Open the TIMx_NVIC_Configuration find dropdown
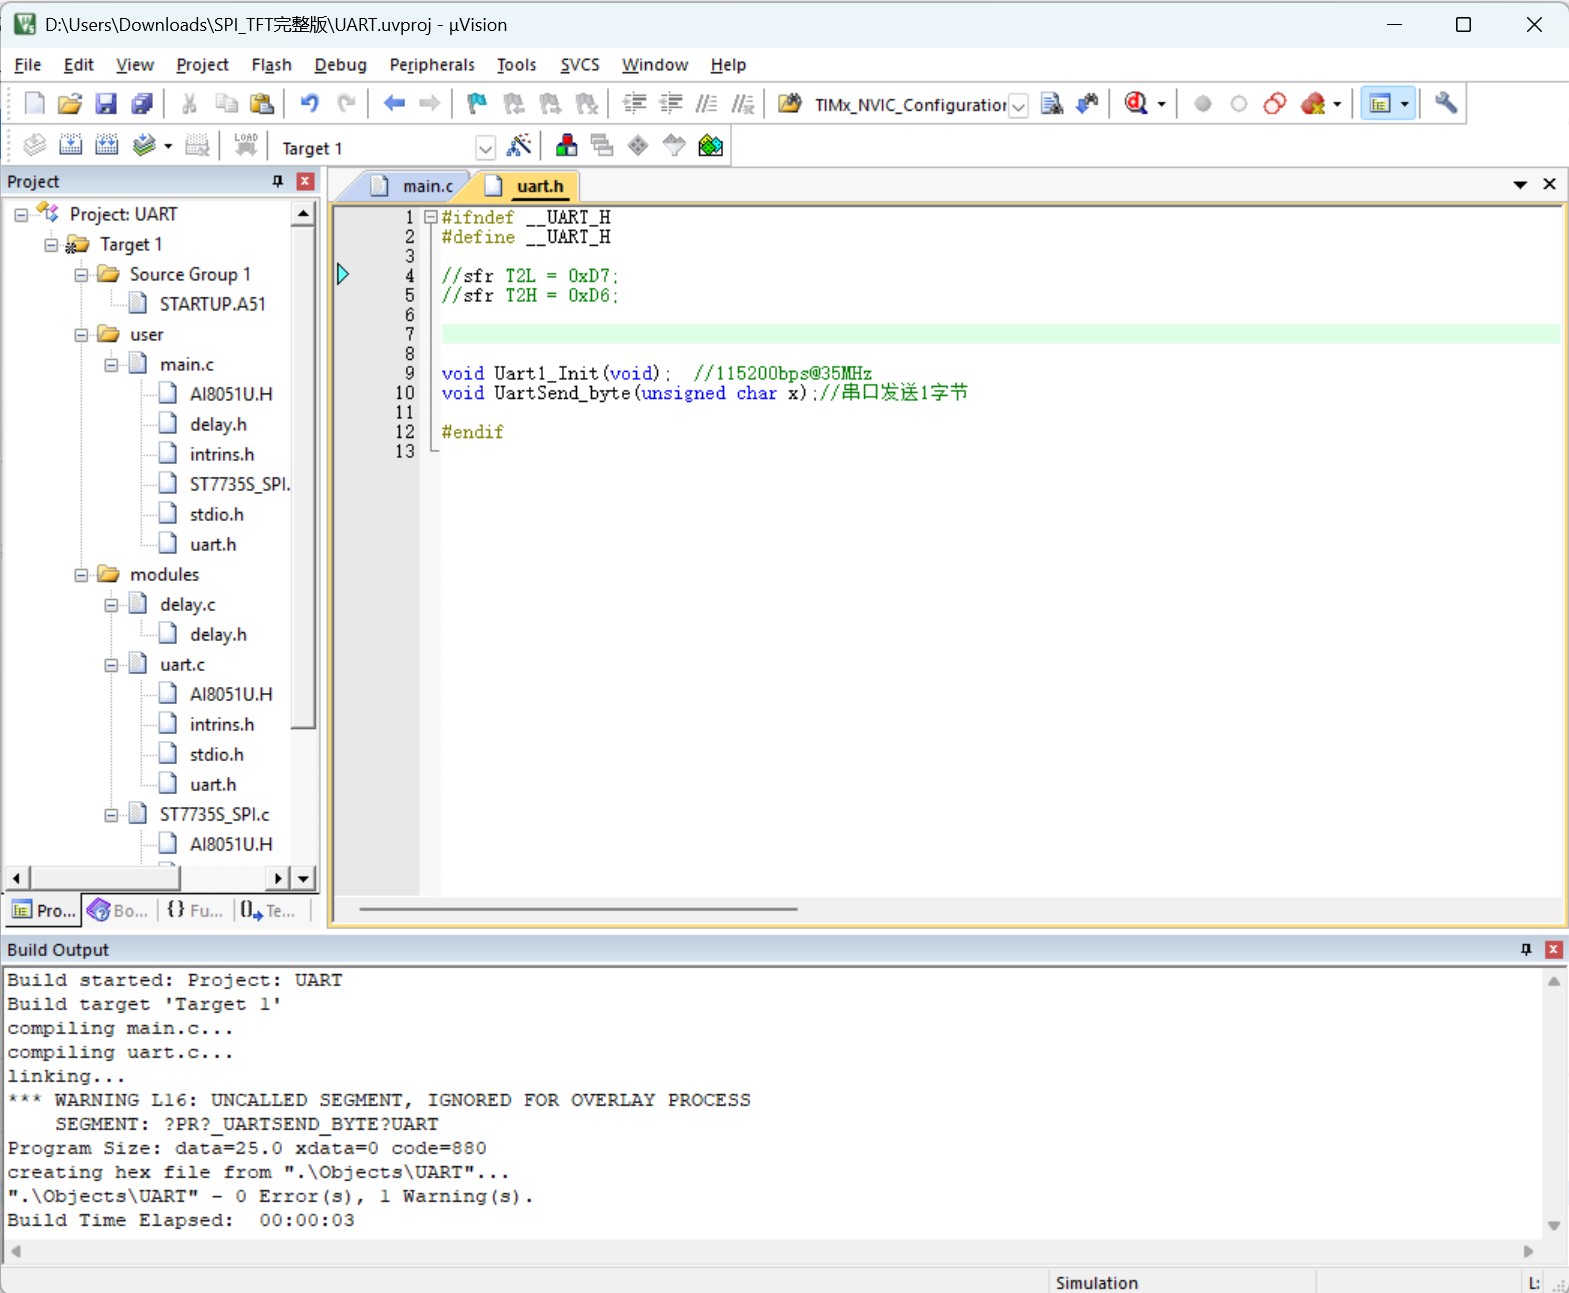Screen dimensions: 1569x1293 [1018, 105]
